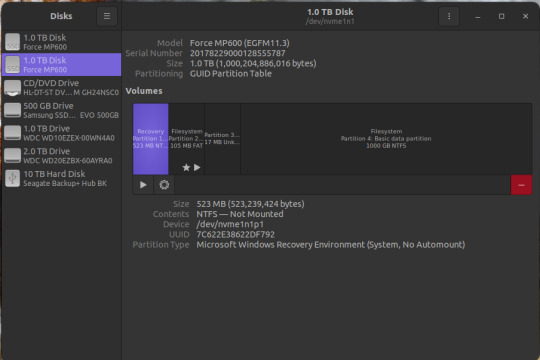This screenshot has width=540, height=360.
Task: Click the Volumes section heading
Action: click(x=144, y=91)
